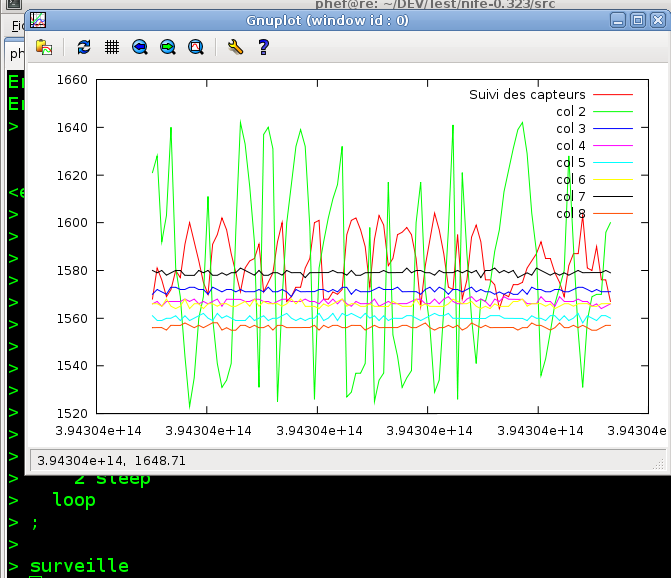
Task: Hide the col 3 curve via legend
Action: click(x=570, y=128)
